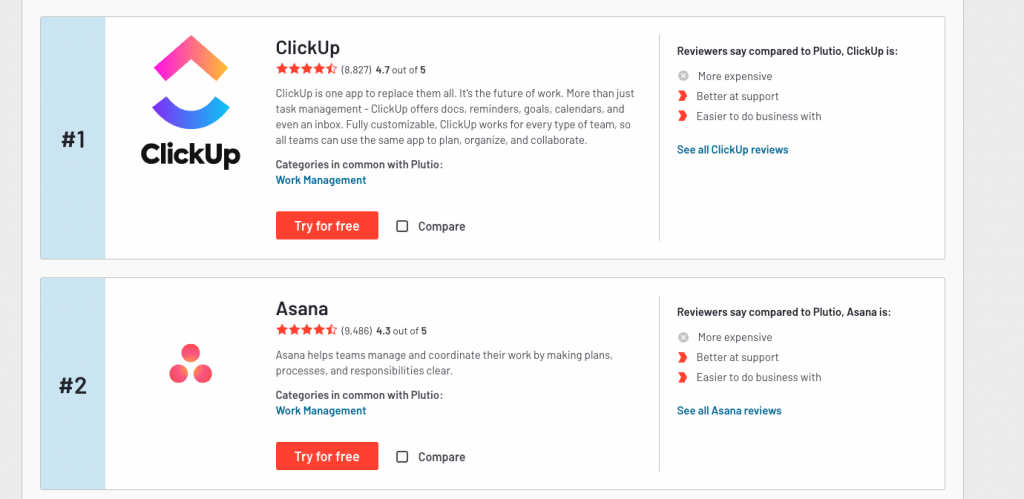1024x499 pixels.
Task: Click ClickUp 'Better at support' arrow icon
Action: point(683,96)
